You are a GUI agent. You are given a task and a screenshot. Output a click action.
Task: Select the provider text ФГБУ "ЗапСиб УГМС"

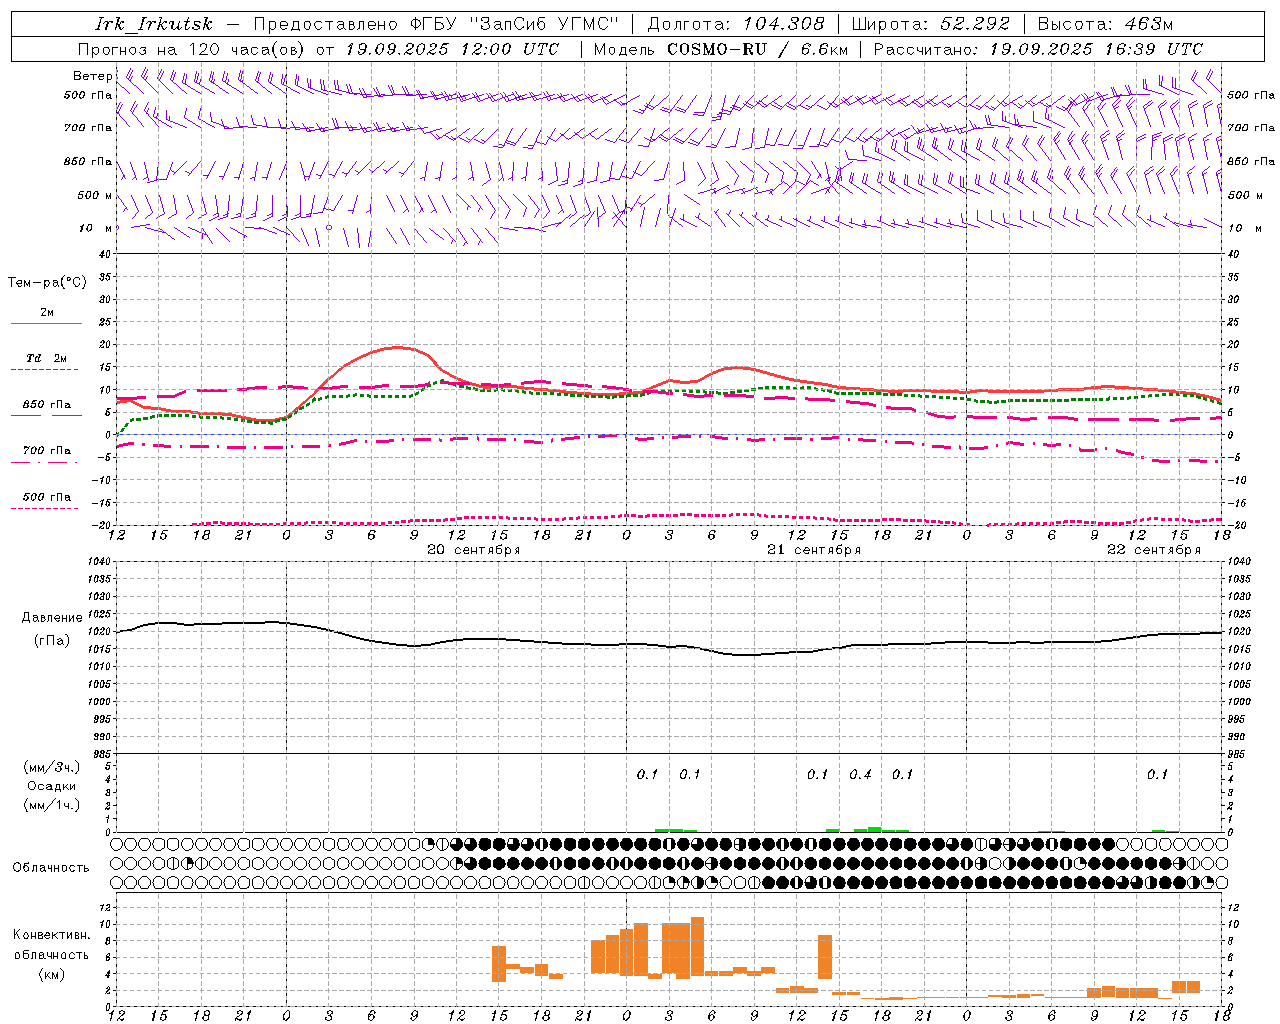tap(515, 24)
